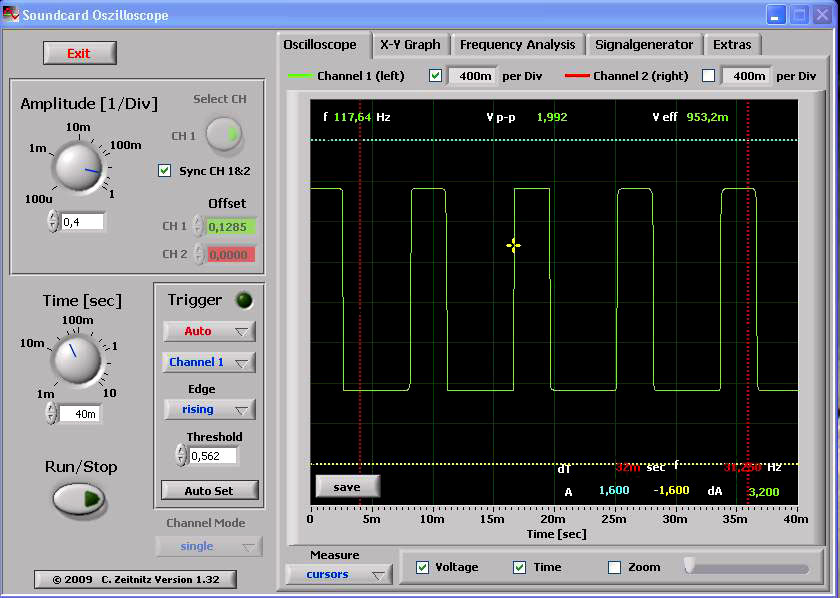This screenshot has width=840, height=598.
Task: Click the CH 2 offset field 0,0000
Action: coord(230,255)
